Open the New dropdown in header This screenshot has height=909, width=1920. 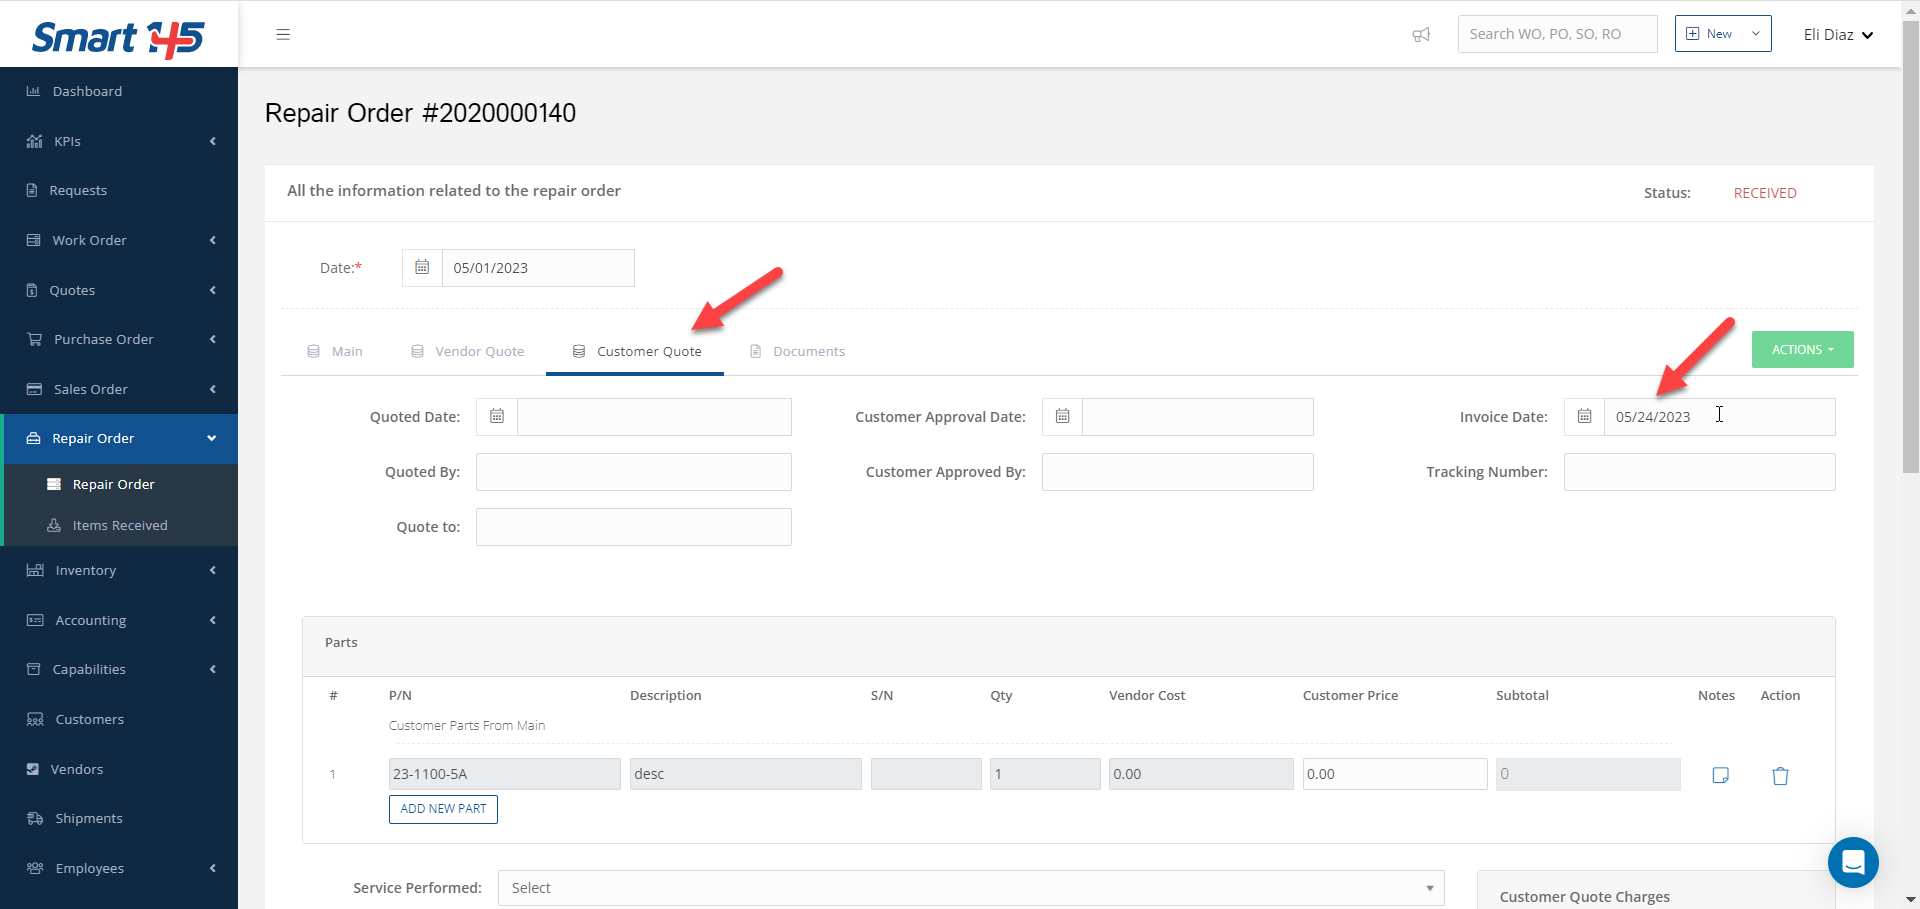coord(1722,34)
